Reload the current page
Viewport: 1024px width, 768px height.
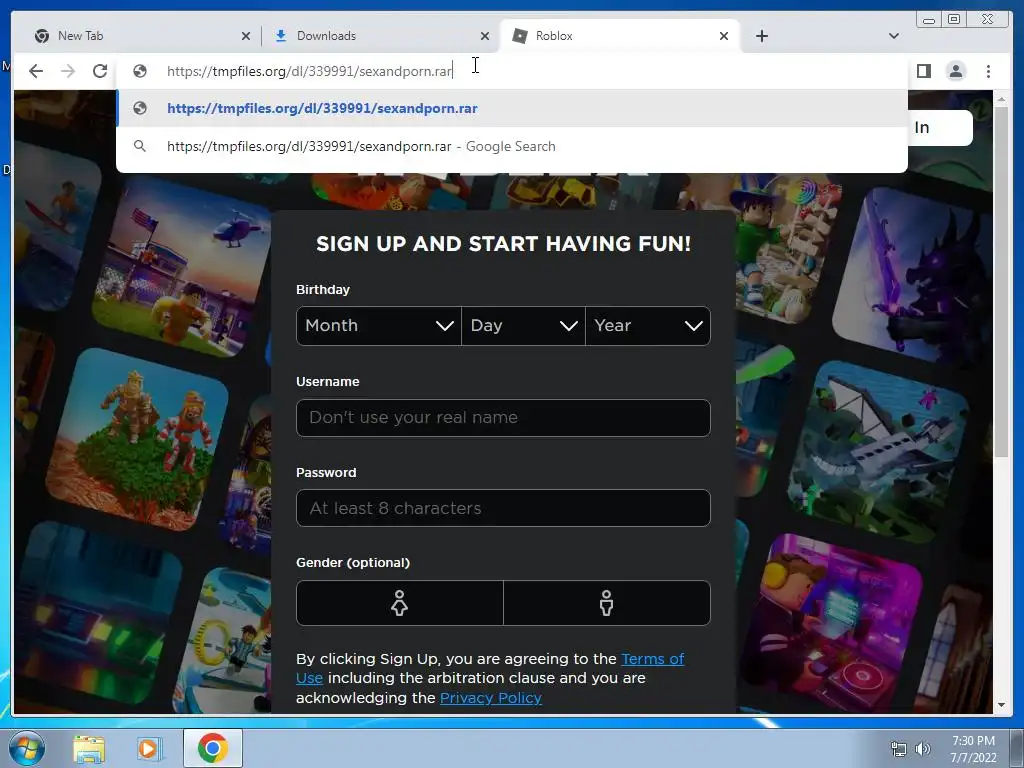pyautogui.click(x=100, y=71)
